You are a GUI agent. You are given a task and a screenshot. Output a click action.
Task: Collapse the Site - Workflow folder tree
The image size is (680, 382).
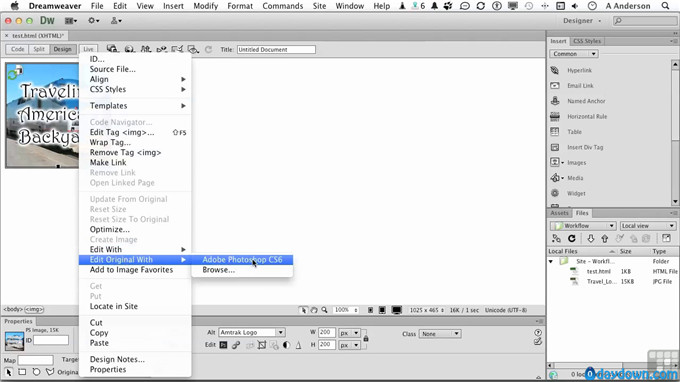pyautogui.click(x=551, y=261)
